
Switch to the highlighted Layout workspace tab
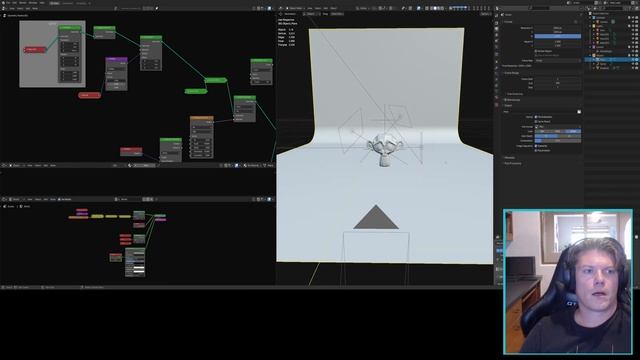(x=54, y=3)
